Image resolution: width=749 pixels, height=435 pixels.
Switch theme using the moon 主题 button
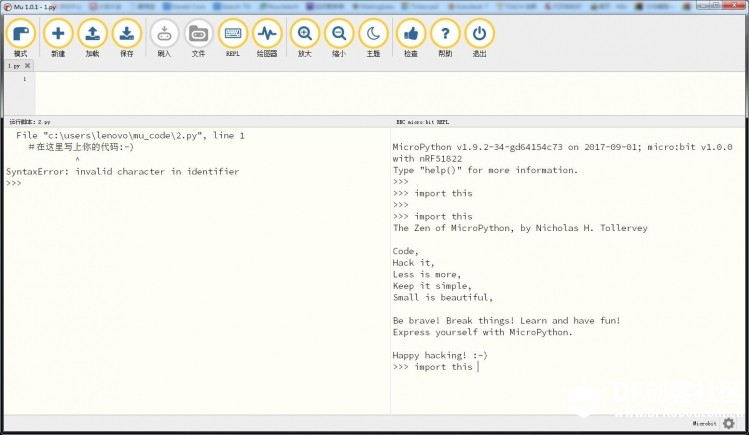(373, 38)
